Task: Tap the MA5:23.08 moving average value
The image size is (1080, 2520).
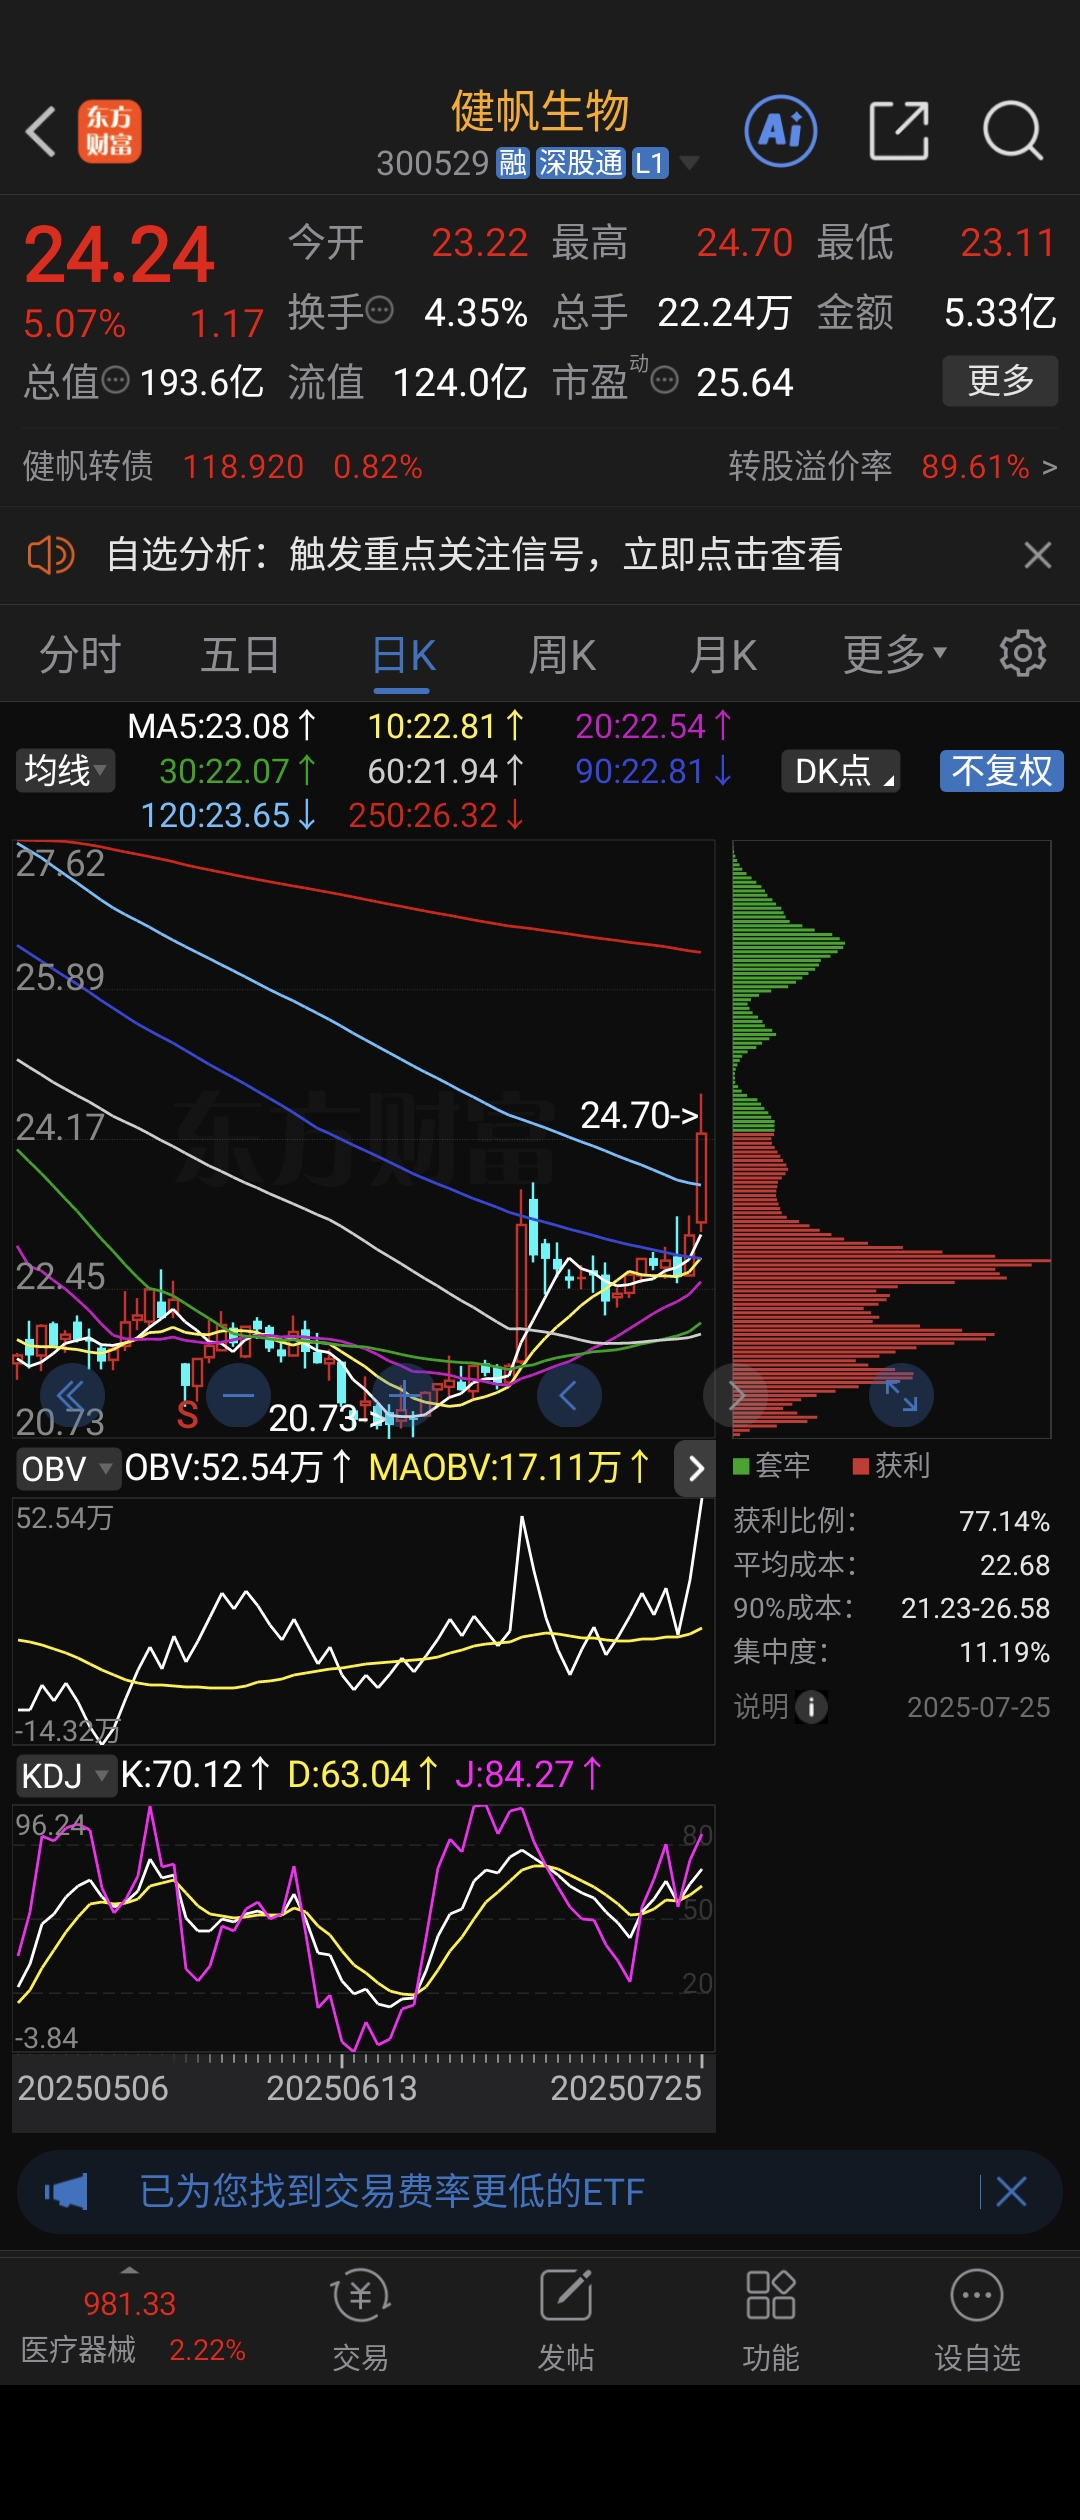Action: point(222,726)
